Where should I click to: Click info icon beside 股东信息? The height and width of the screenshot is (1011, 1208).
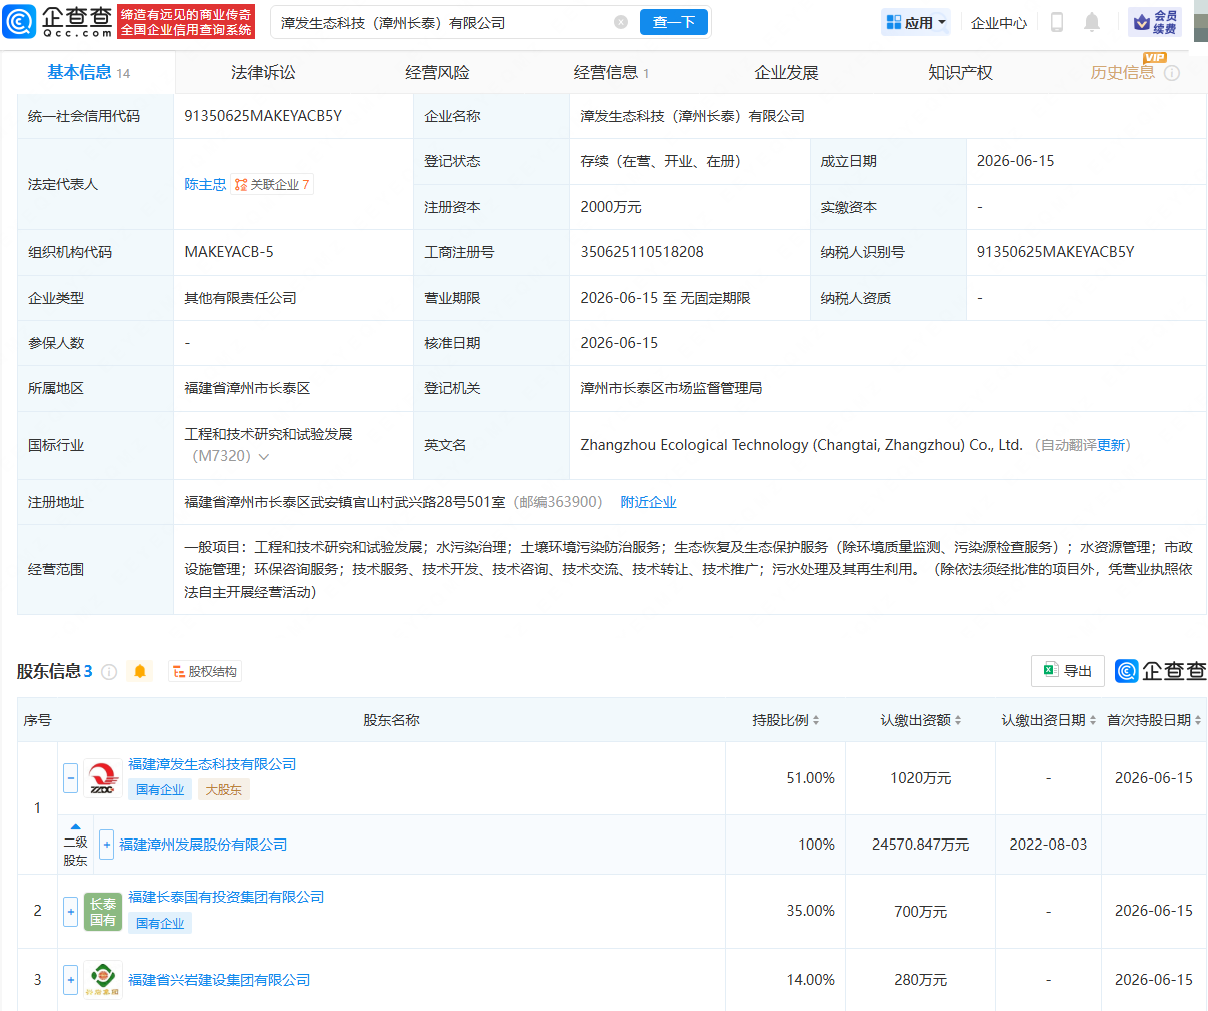[x=109, y=672]
